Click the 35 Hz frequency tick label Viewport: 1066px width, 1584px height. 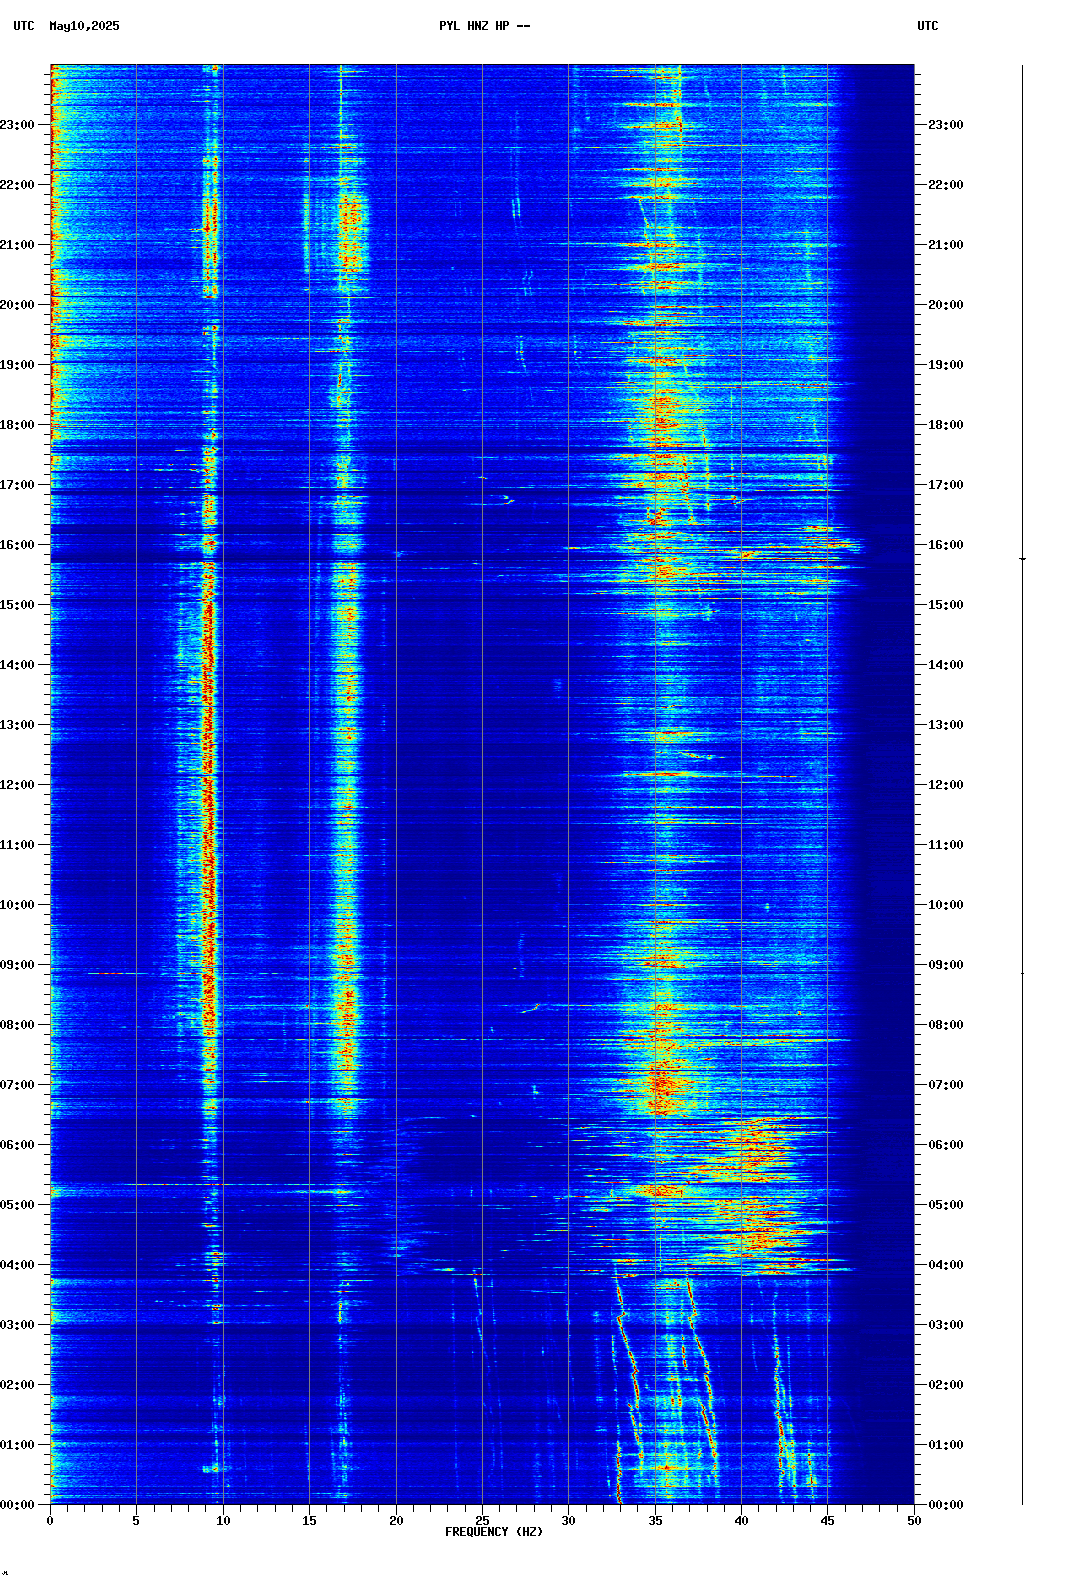tap(655, 1521)
